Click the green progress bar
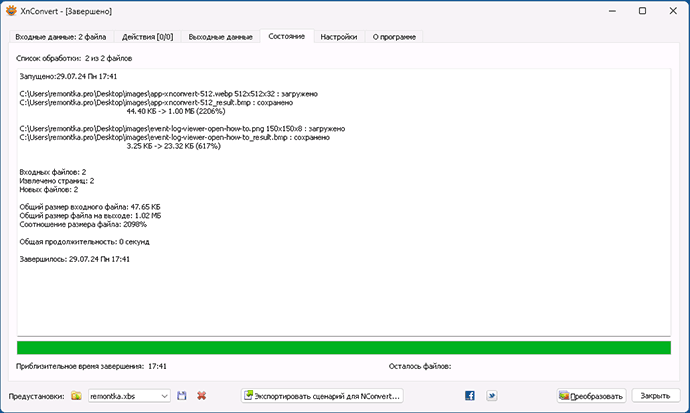Screen dimensions: 690x413 coord(344,347)
